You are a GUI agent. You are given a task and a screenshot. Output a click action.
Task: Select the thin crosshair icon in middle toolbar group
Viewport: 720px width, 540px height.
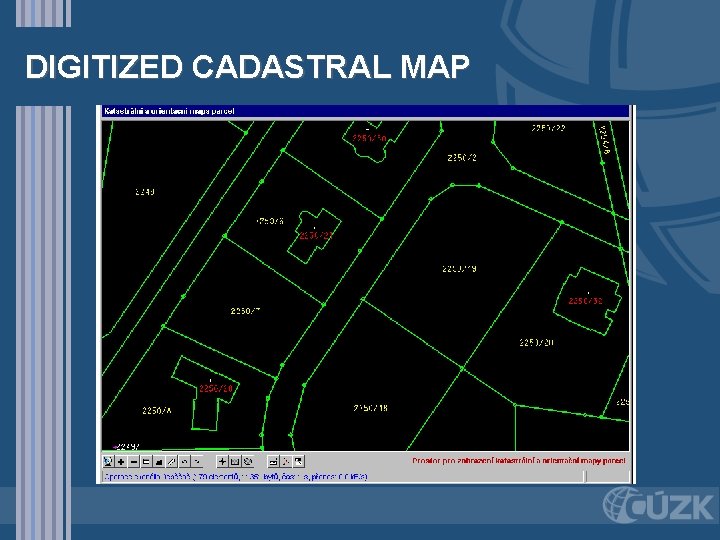[x=222, y=461]
